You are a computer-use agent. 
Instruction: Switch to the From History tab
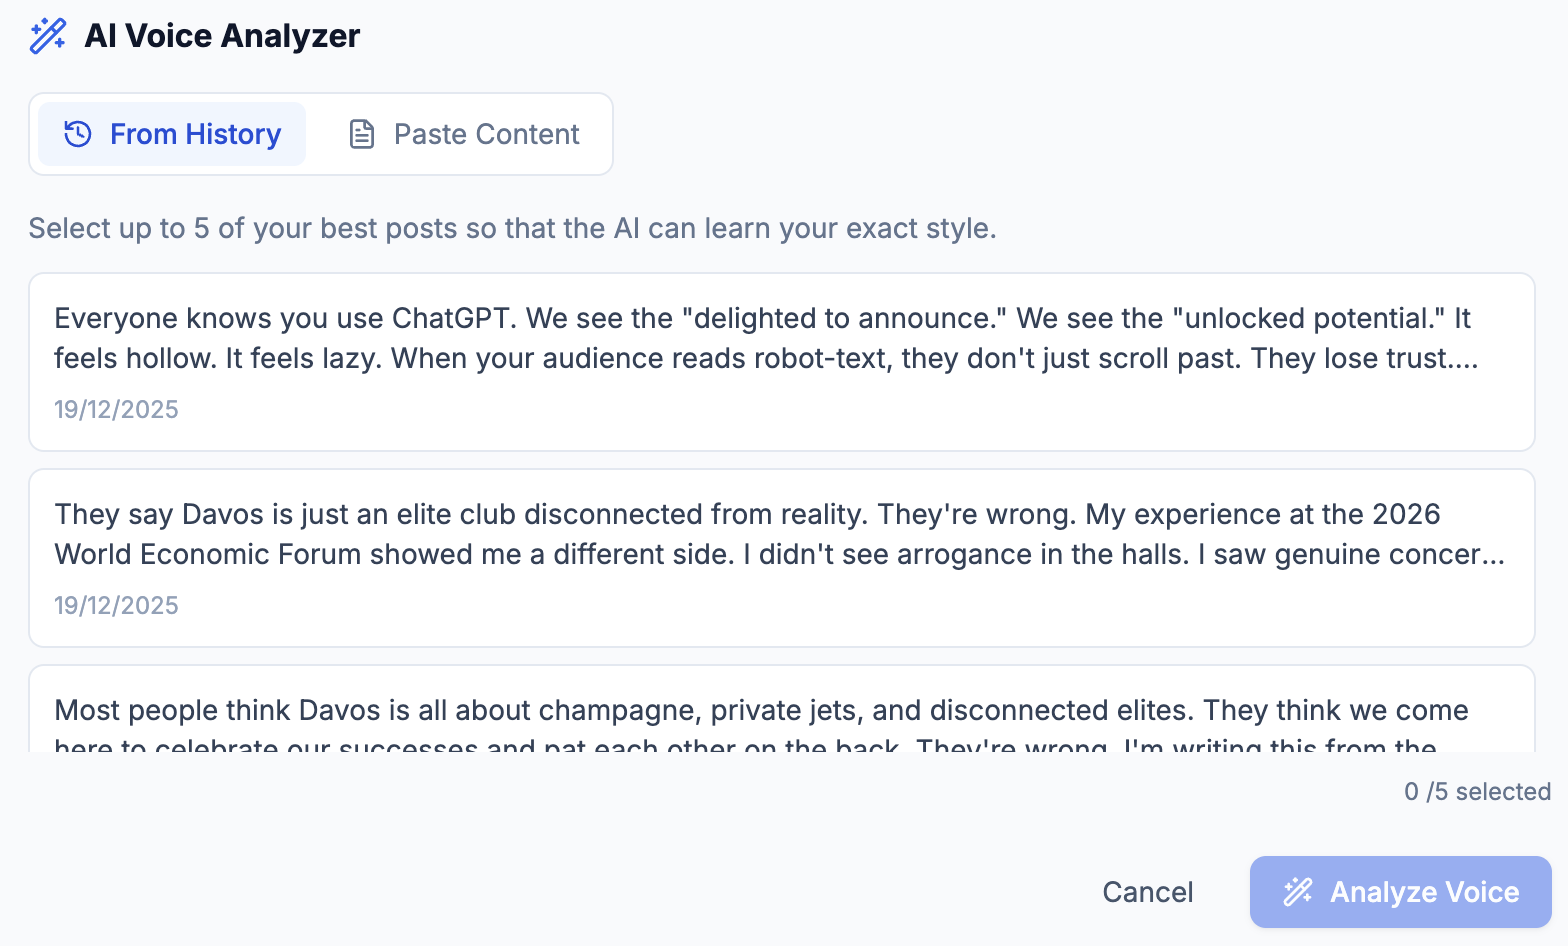click(x=172, y=134)
